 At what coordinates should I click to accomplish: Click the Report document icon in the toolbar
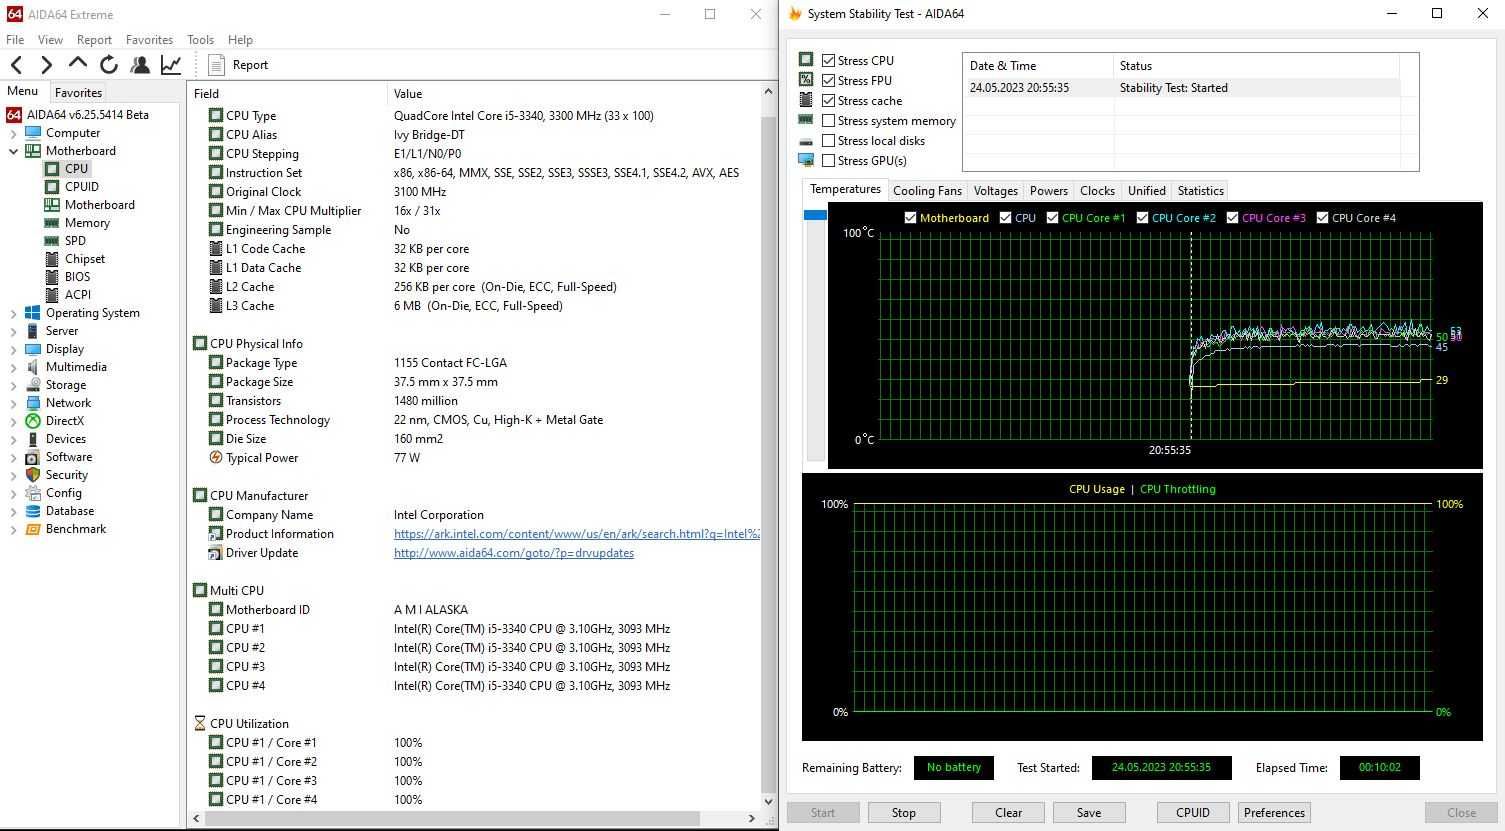216,65
